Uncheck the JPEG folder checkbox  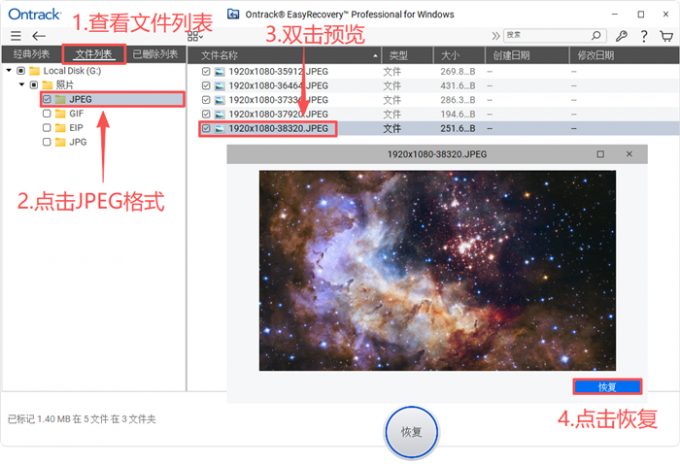(47, 99)
